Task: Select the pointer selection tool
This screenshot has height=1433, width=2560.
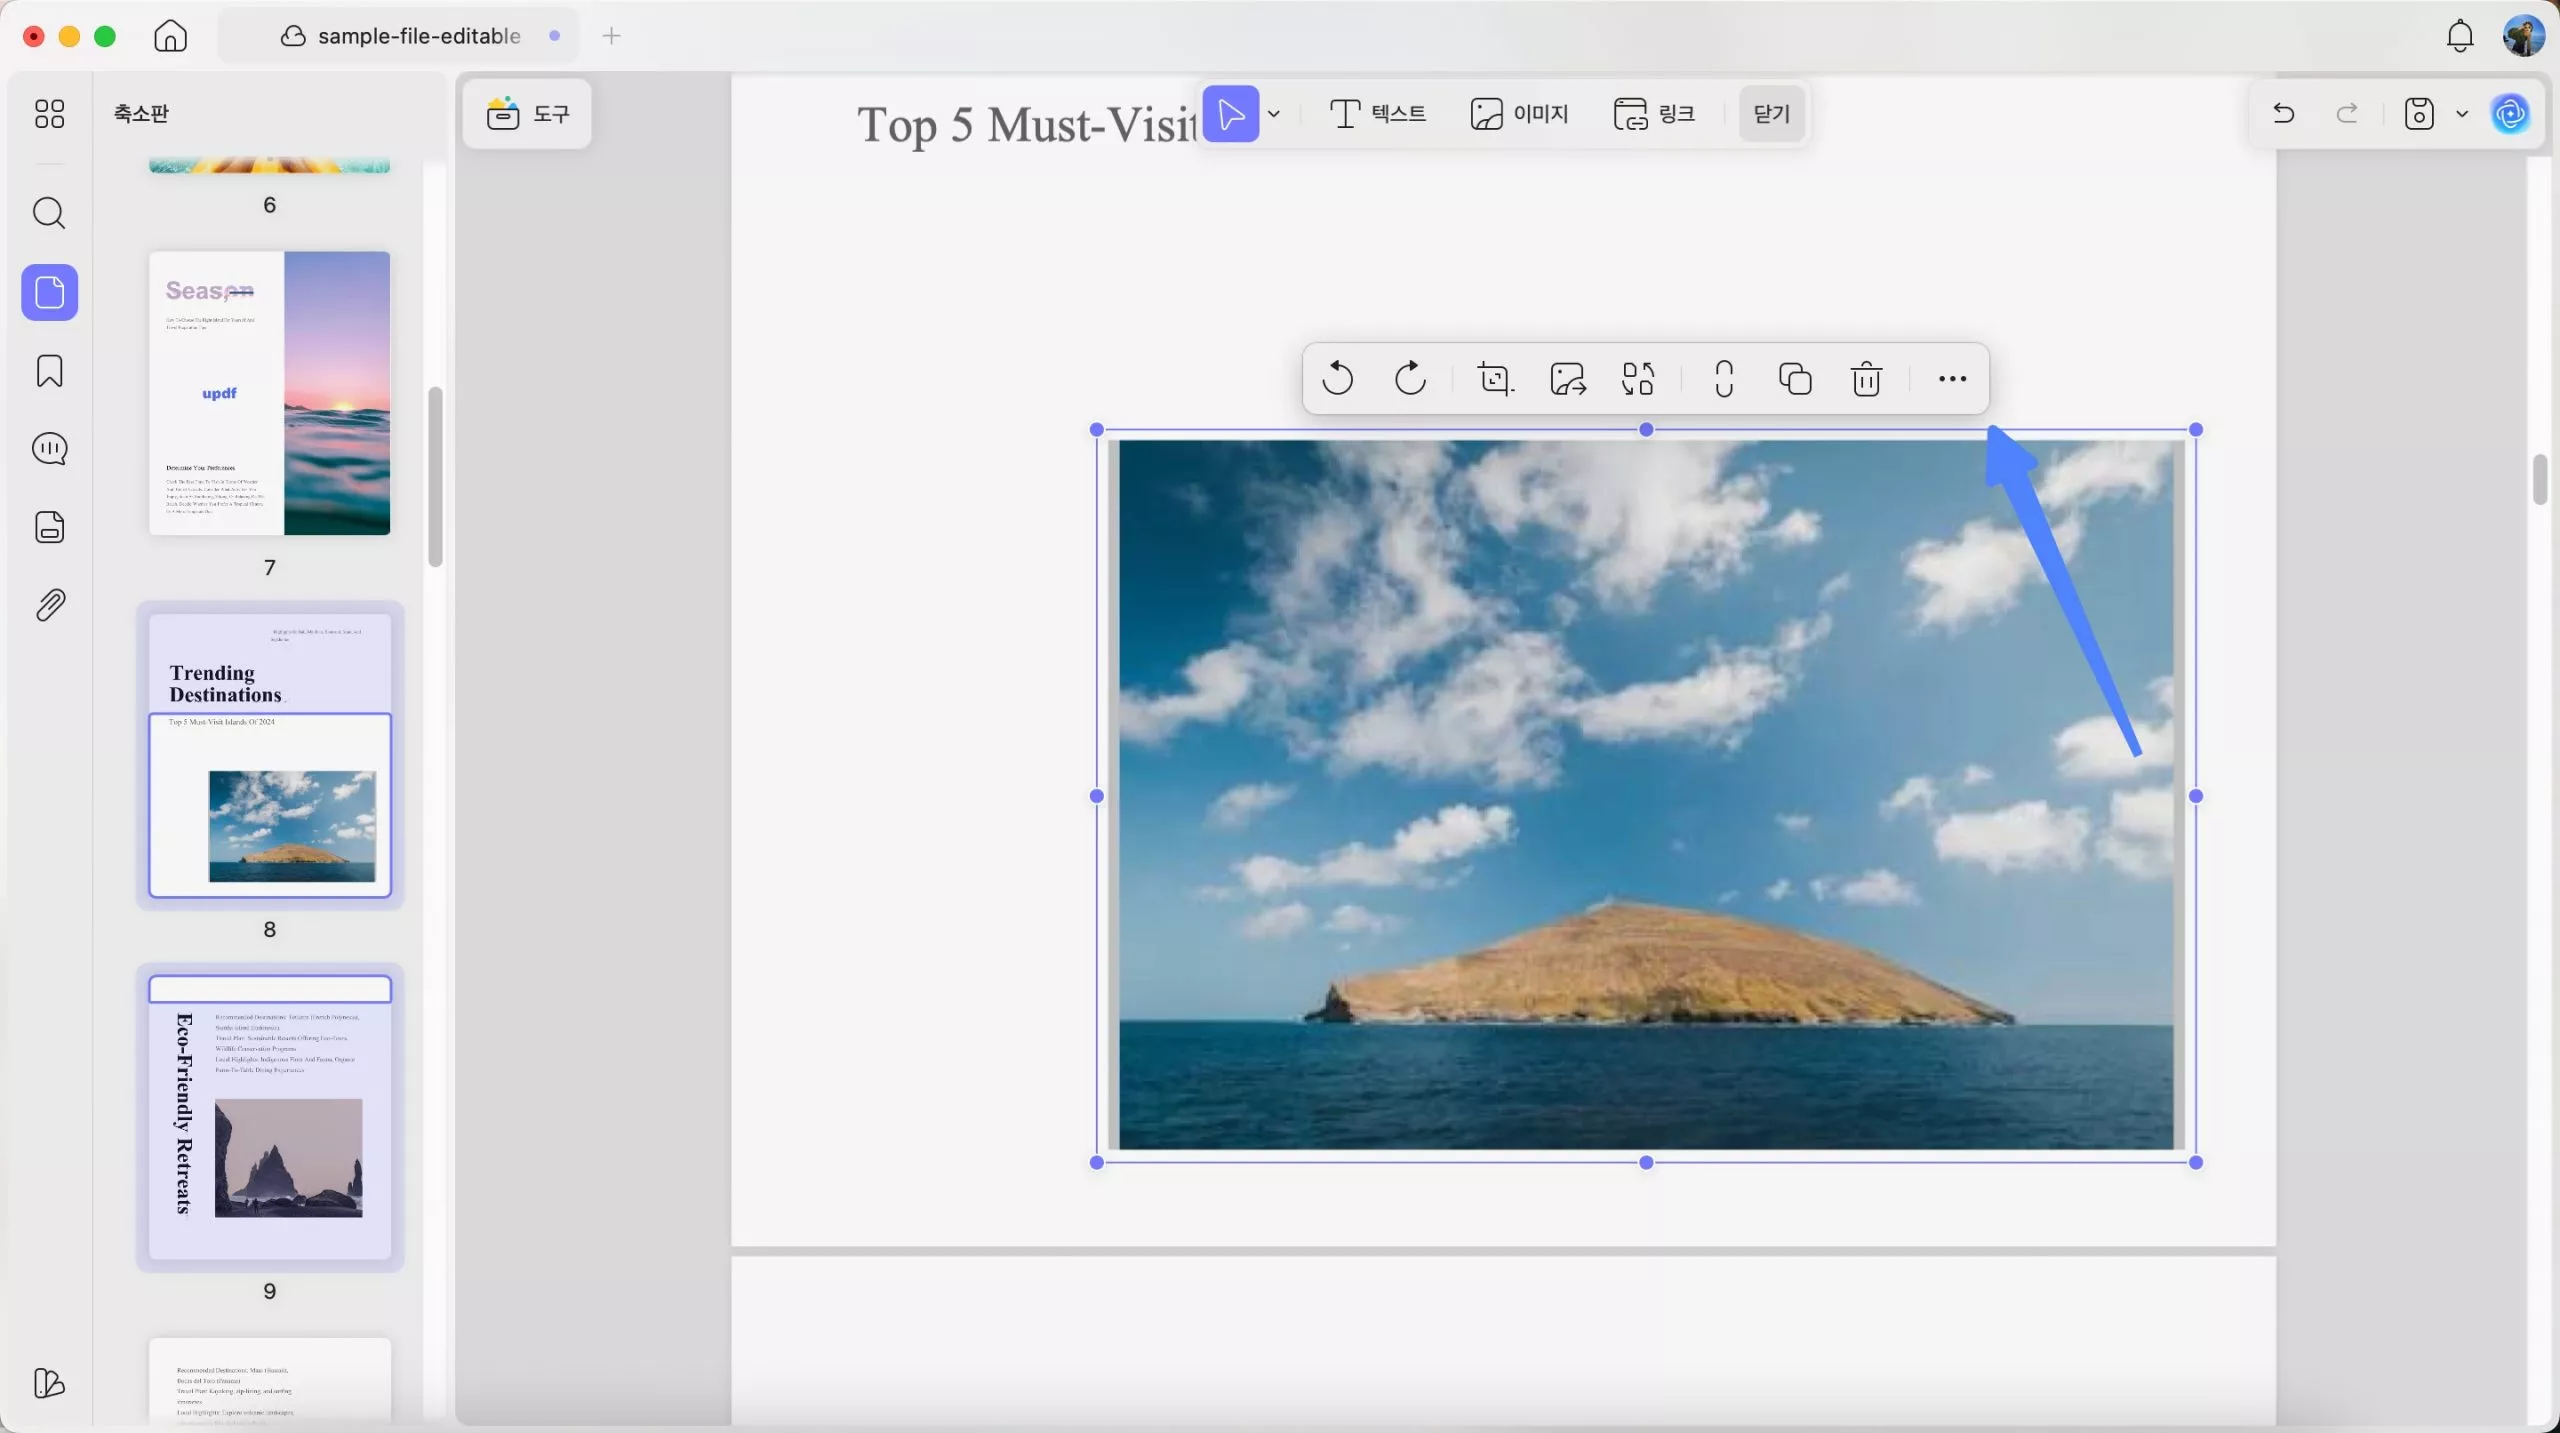Action: point(1231,114)
